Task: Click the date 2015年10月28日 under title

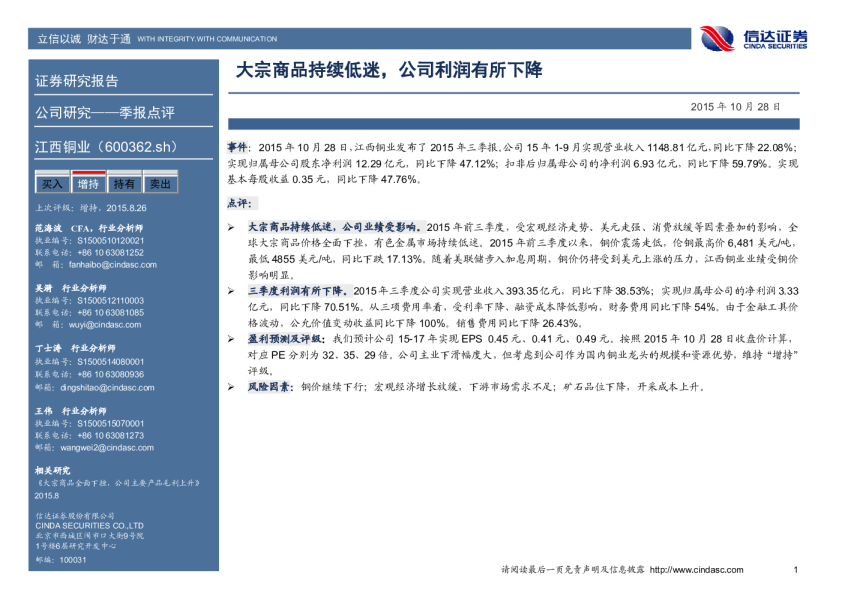Action: (735, 105)
